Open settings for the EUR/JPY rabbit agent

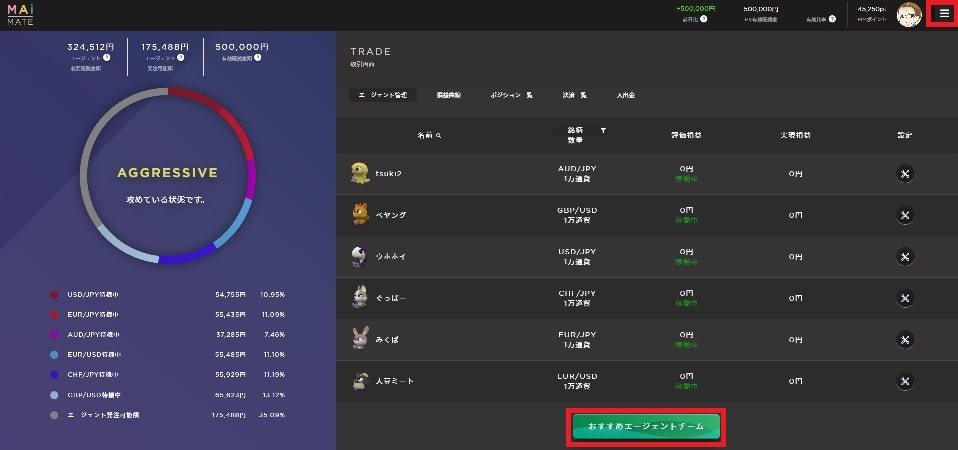coord(905,339)
